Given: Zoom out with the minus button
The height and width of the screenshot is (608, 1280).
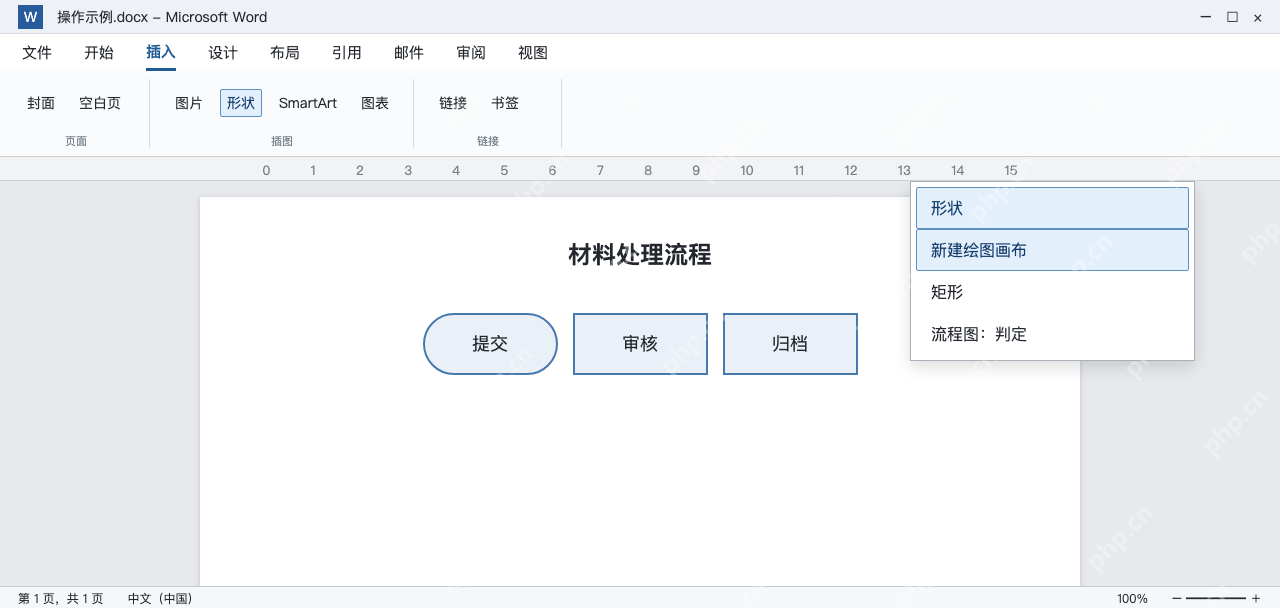Looking at the screenshot, I should click(x=1177, y=598).
